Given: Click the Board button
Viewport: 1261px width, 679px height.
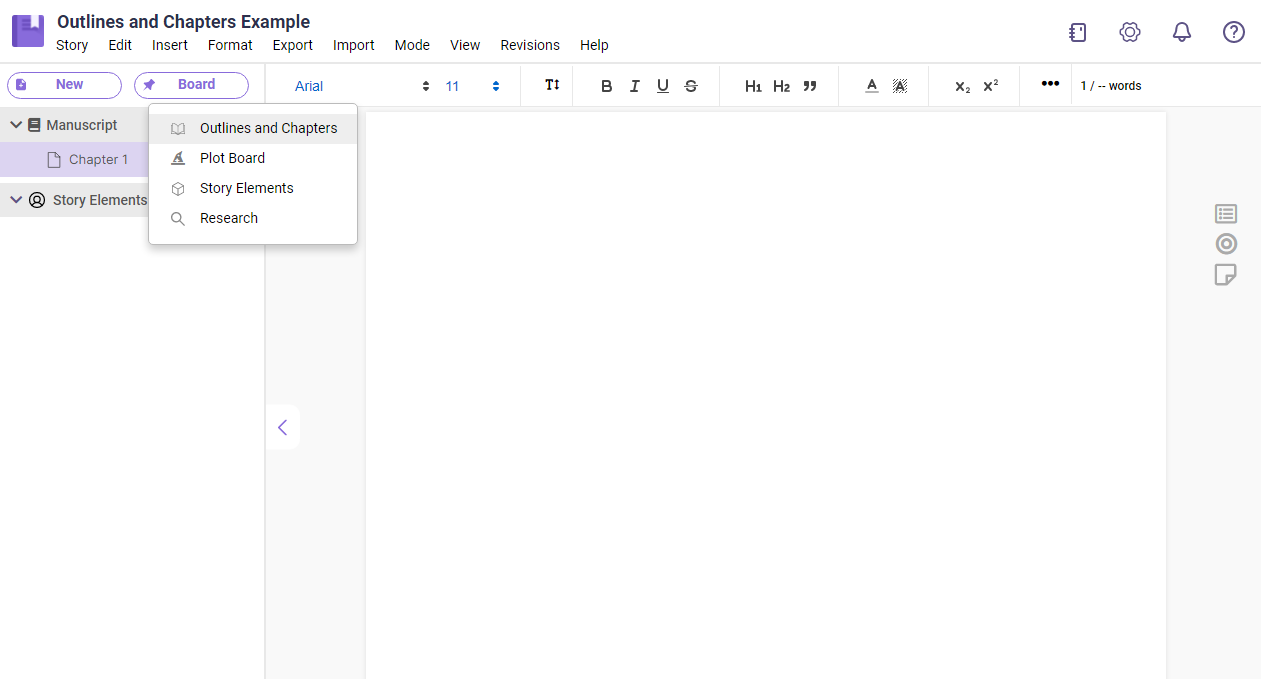Looking at the screenshot, I should pyautogui.click(x=191, y=85).
